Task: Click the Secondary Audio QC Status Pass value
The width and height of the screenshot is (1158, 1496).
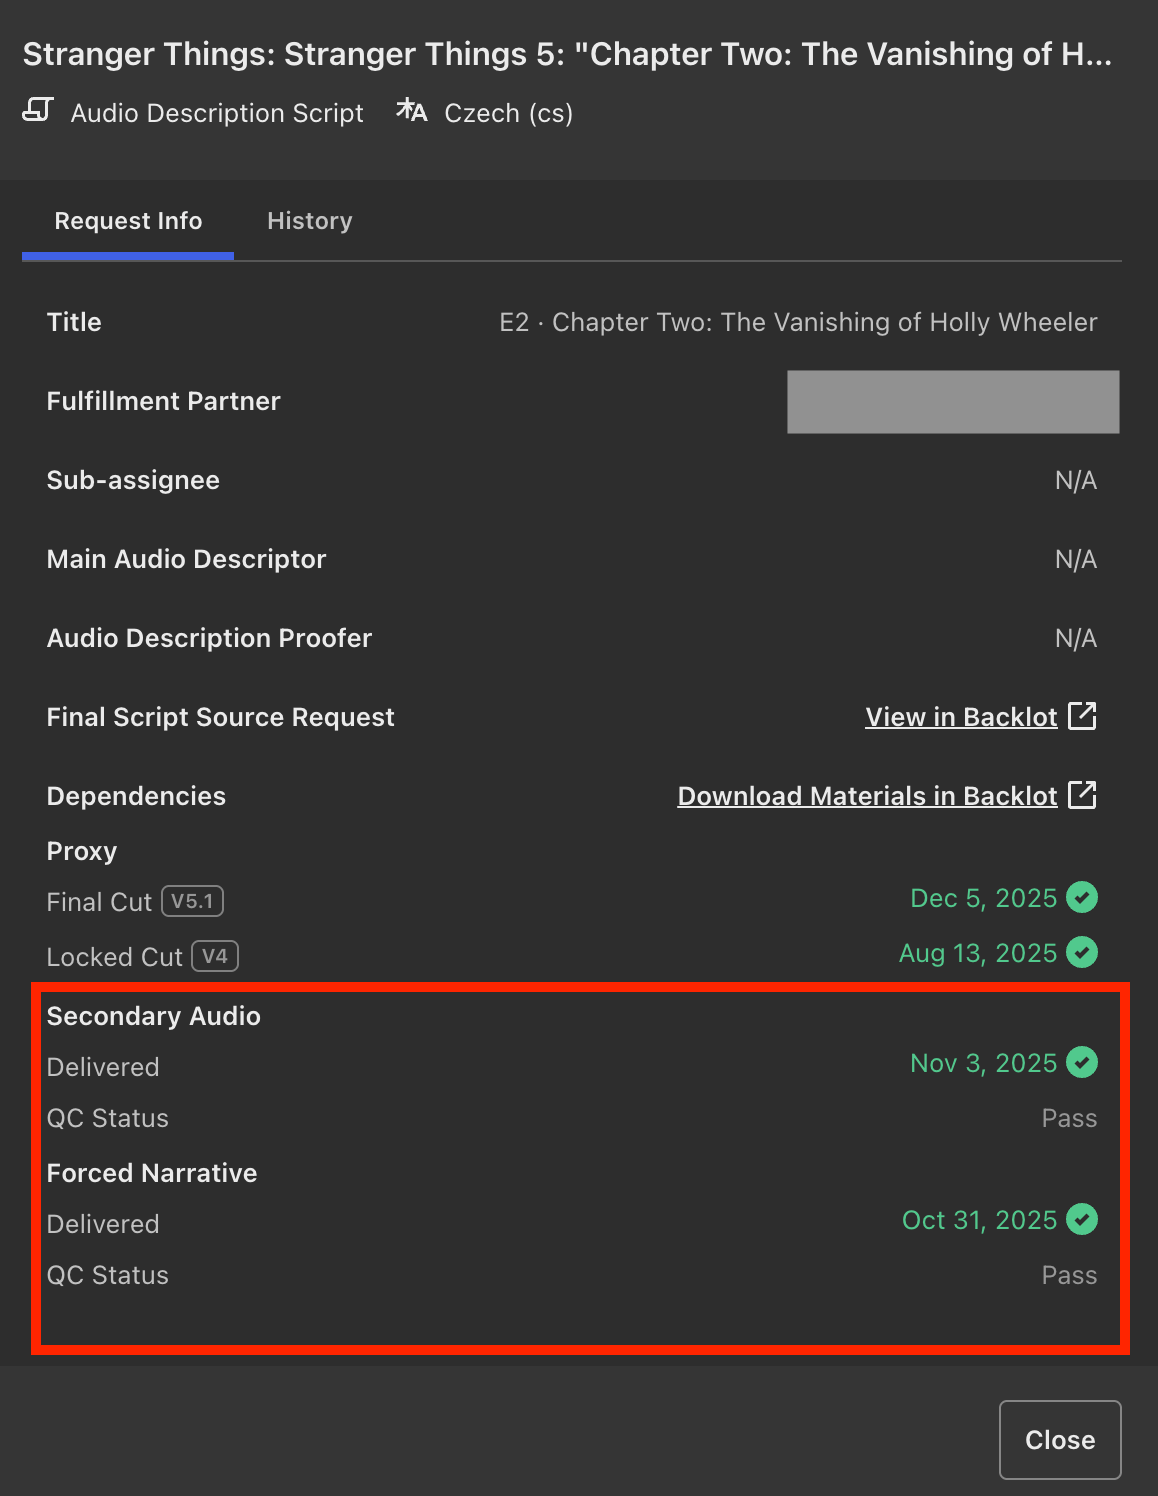Action: [1068, 1118]
